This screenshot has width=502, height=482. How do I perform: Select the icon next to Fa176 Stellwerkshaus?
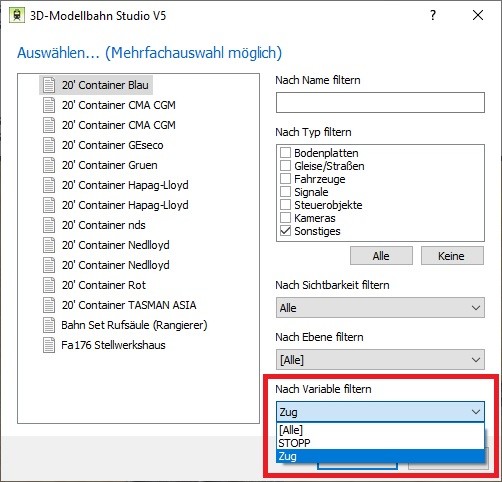(49, 345)
